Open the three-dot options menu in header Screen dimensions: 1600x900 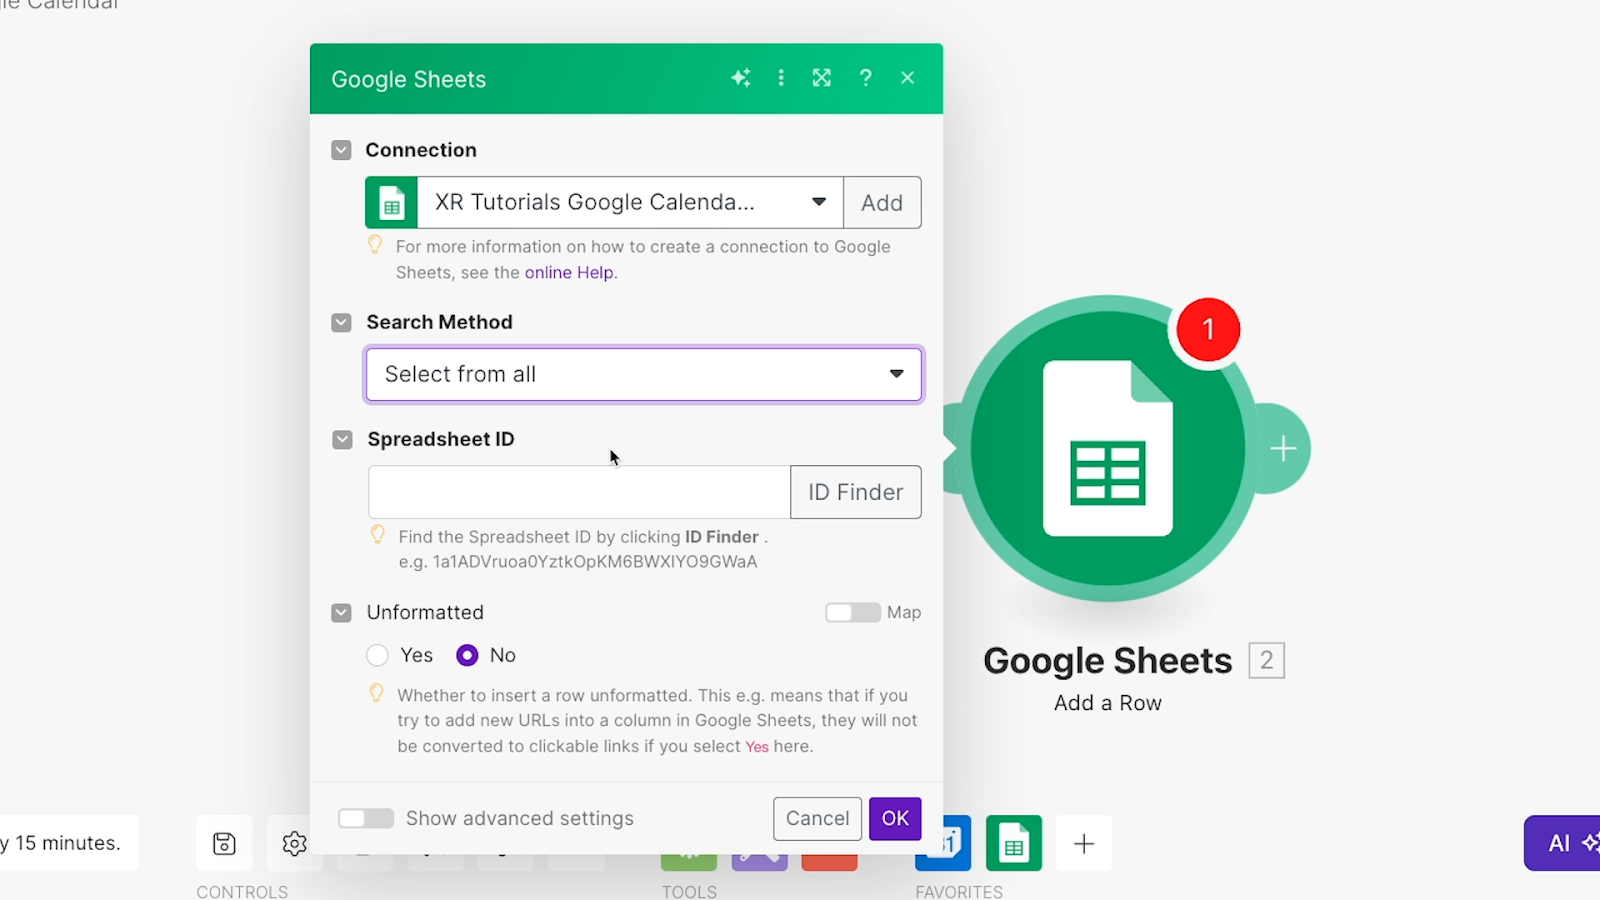click(x=781, y=78)
